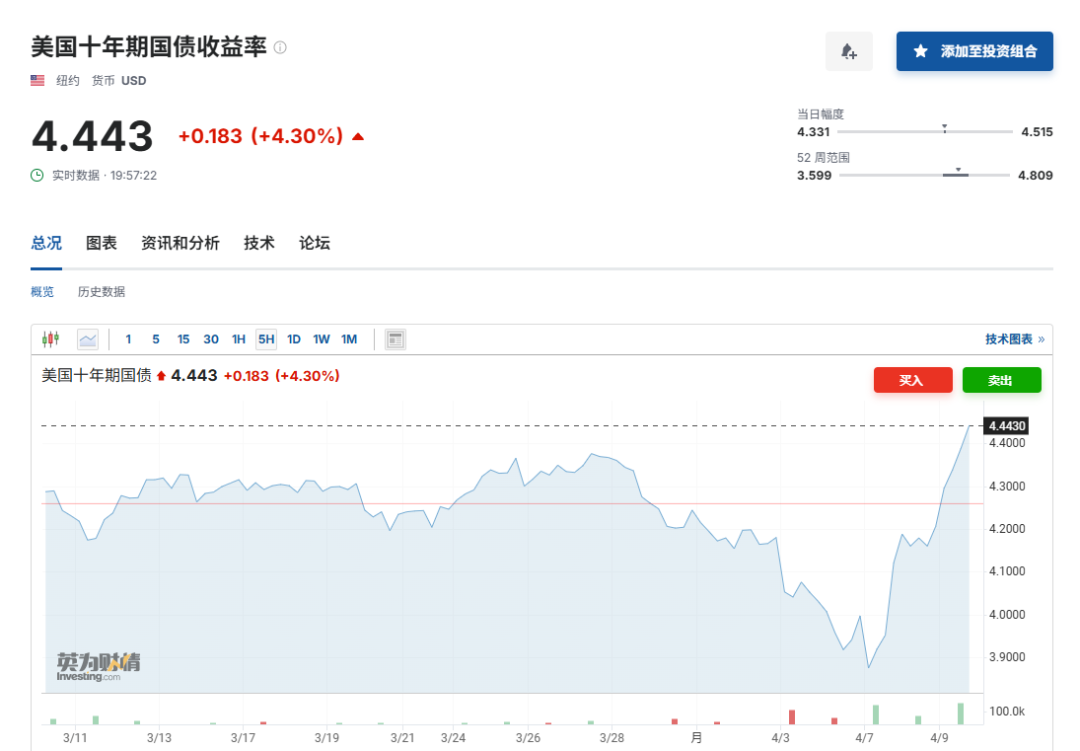1080x751 pixels.
Task: Click the news overlay icon in chart toolbar
Action: 396,339
